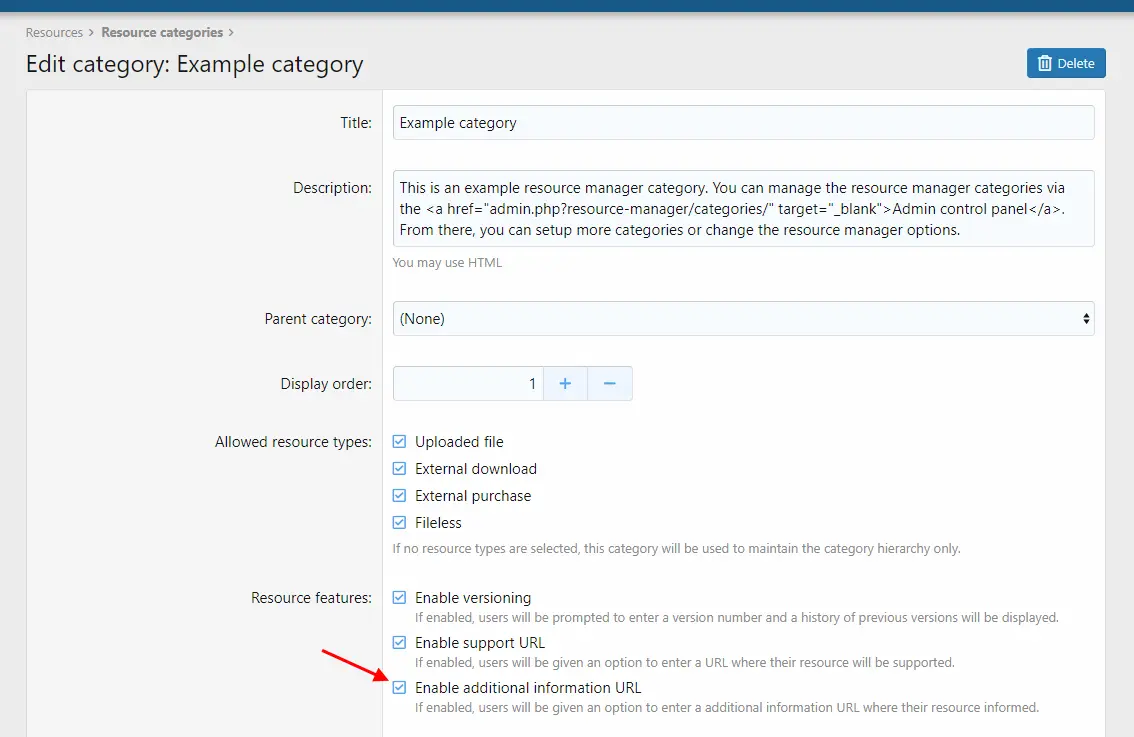Focus the Description text area
The height and width of the screenshot is (737, 1134).
pos(743,208)
